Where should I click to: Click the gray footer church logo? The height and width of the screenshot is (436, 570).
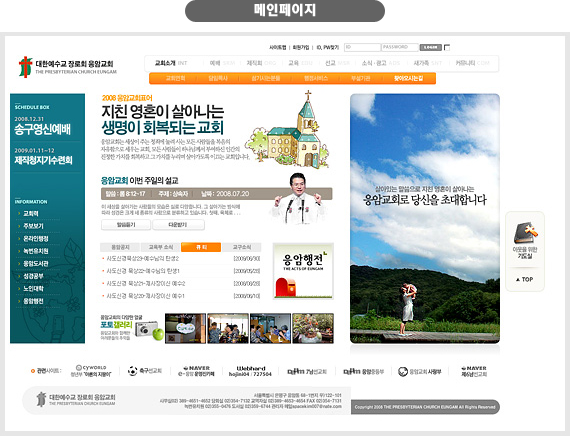41,399
